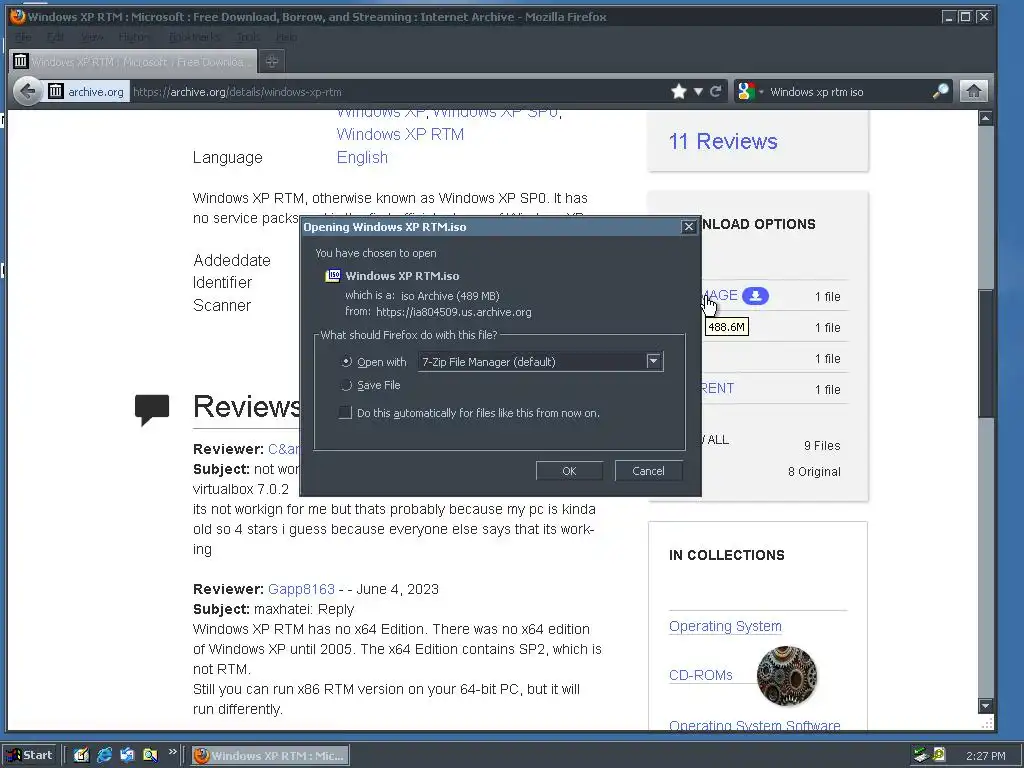The width and height of the screenshot is (1024, 768).
Task: Click the 2:27 PM taskbar clock
Action: [985, 756]
